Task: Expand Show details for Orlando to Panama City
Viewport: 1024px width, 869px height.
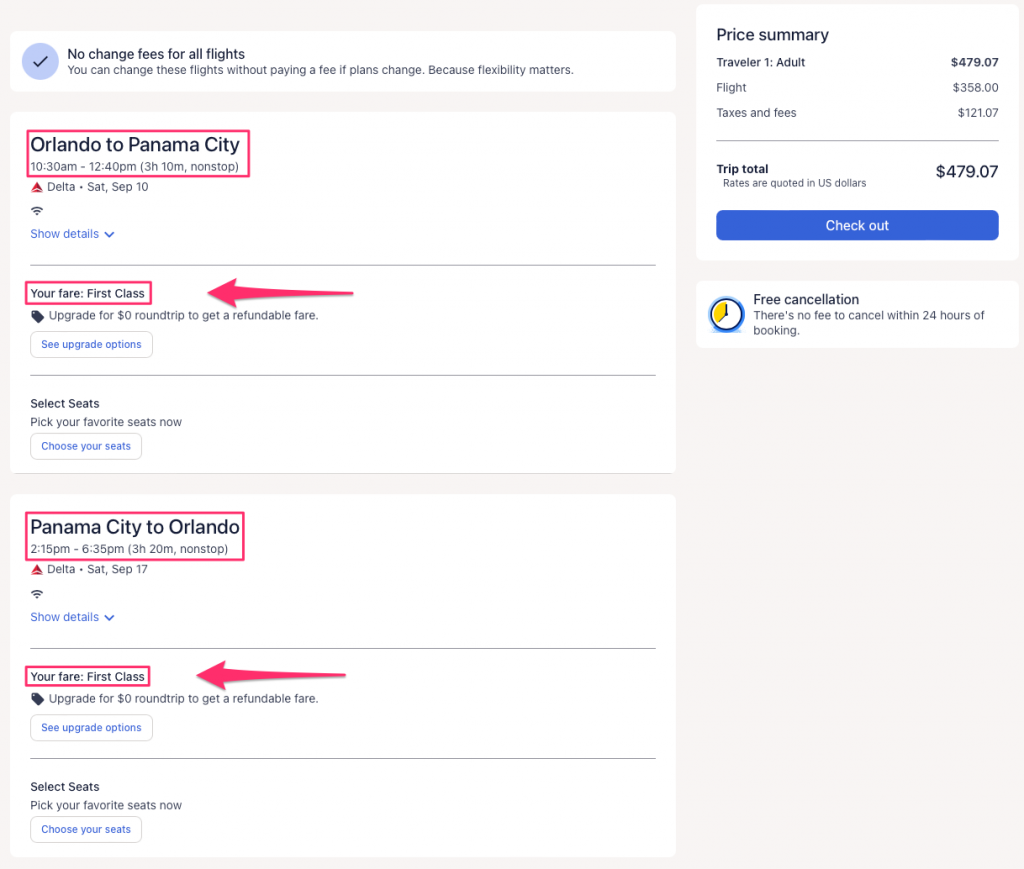Action: point(72,234)
